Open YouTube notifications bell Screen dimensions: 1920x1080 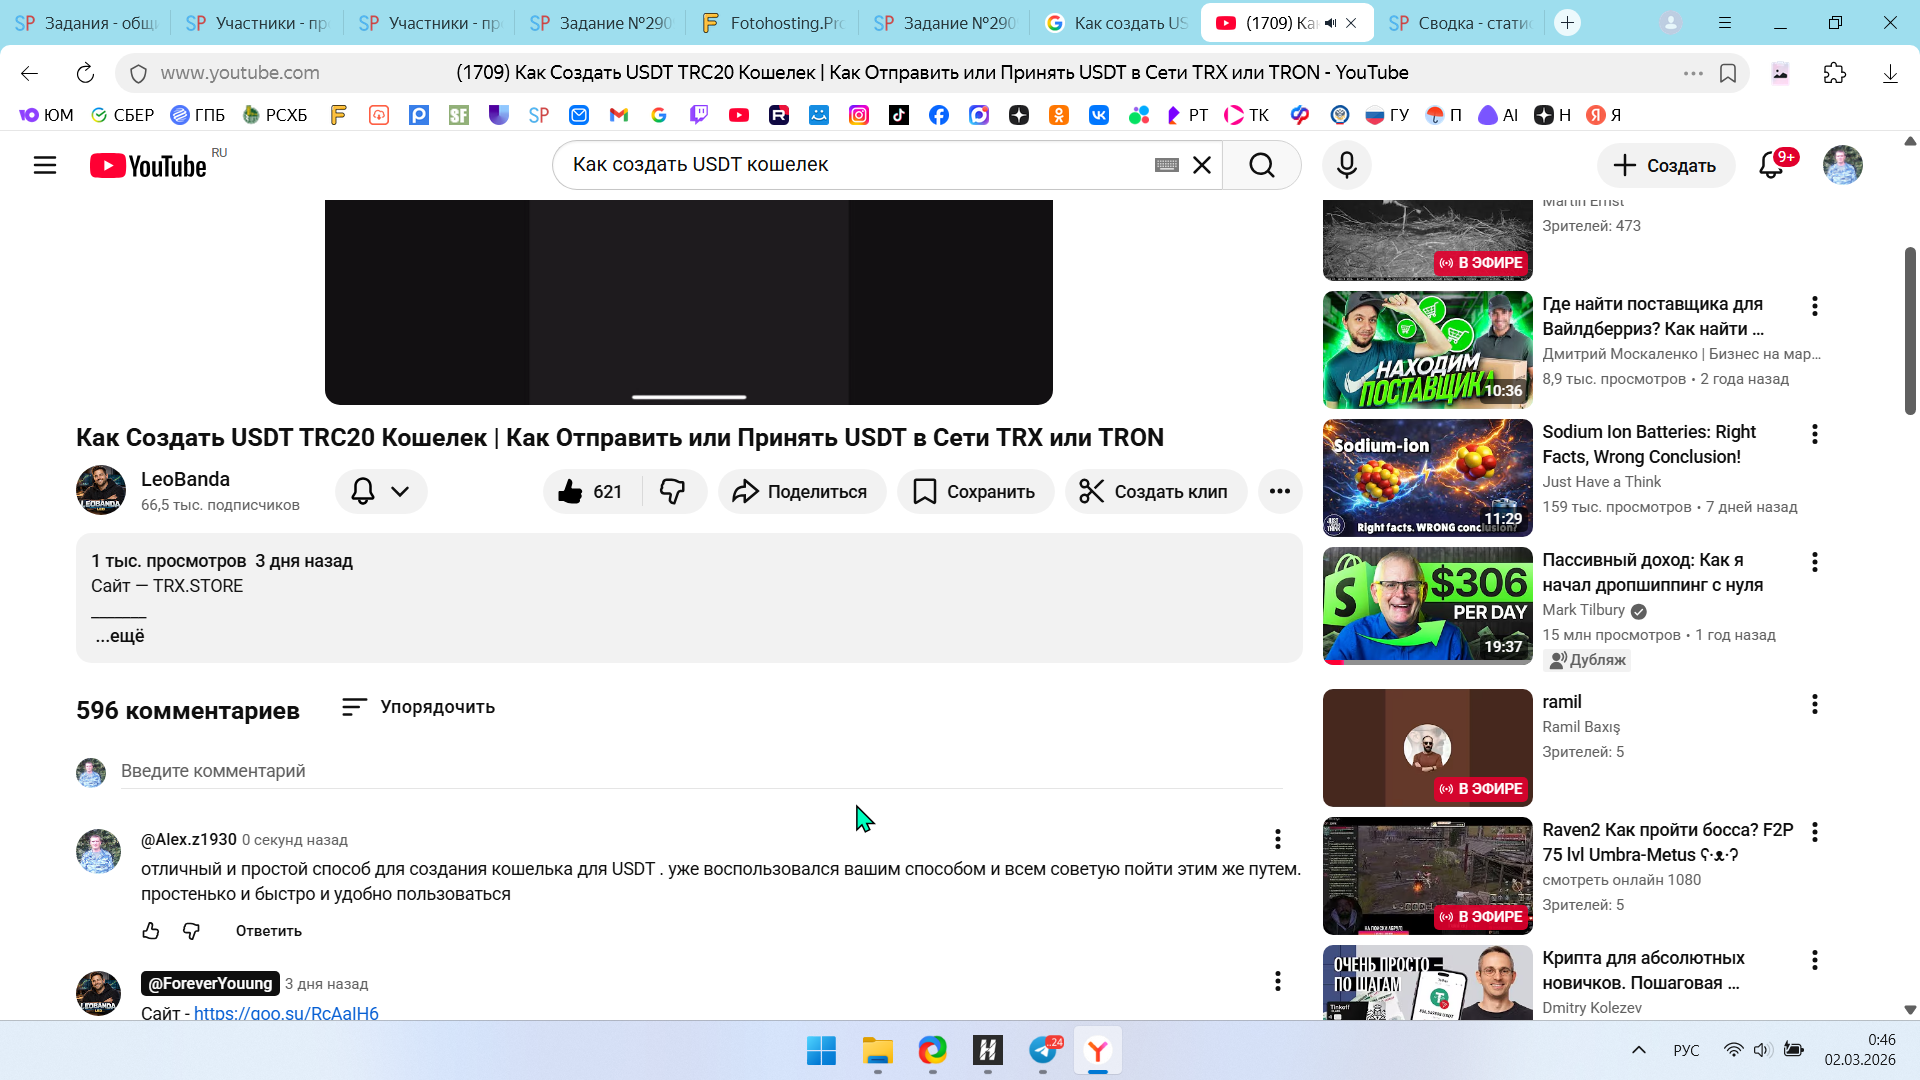pos(1771,165)
